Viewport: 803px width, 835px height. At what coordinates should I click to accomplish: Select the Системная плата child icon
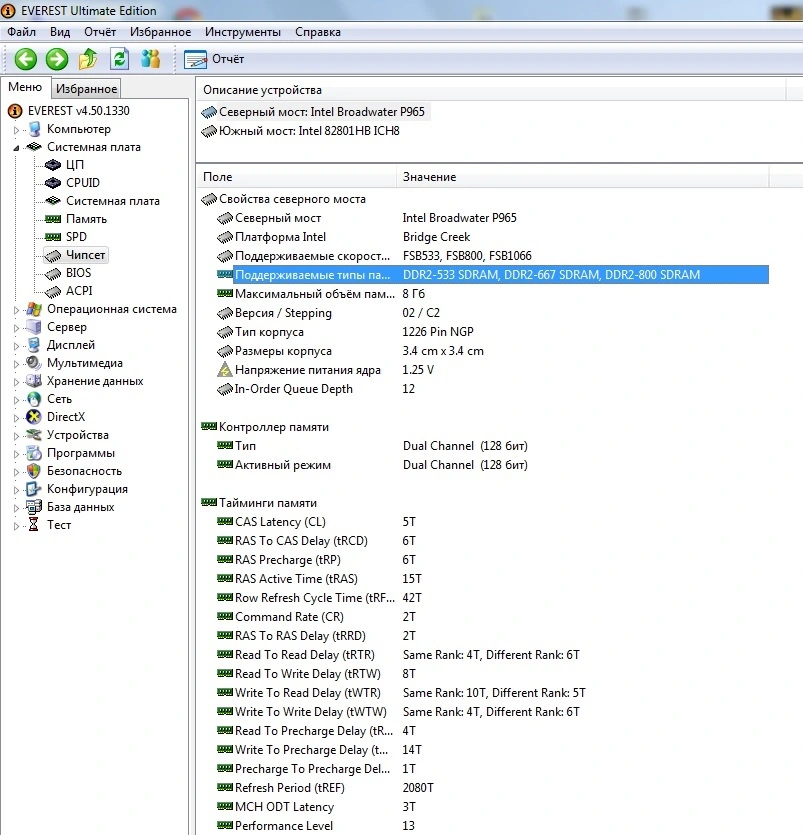[53, 201]
